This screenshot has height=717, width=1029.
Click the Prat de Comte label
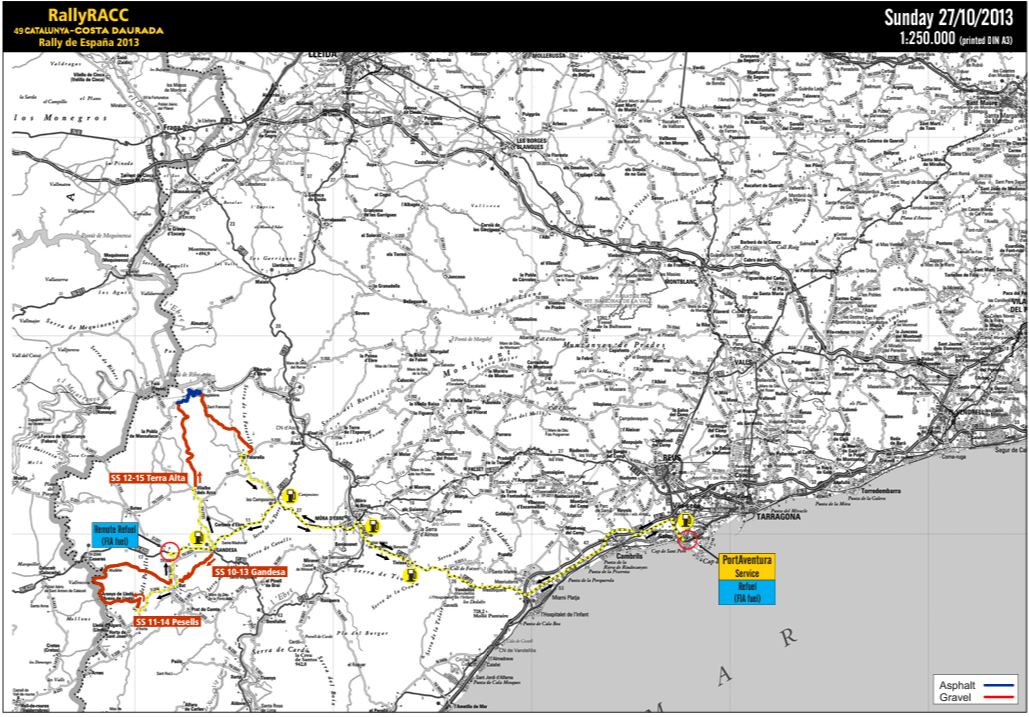tap(205, 609)
